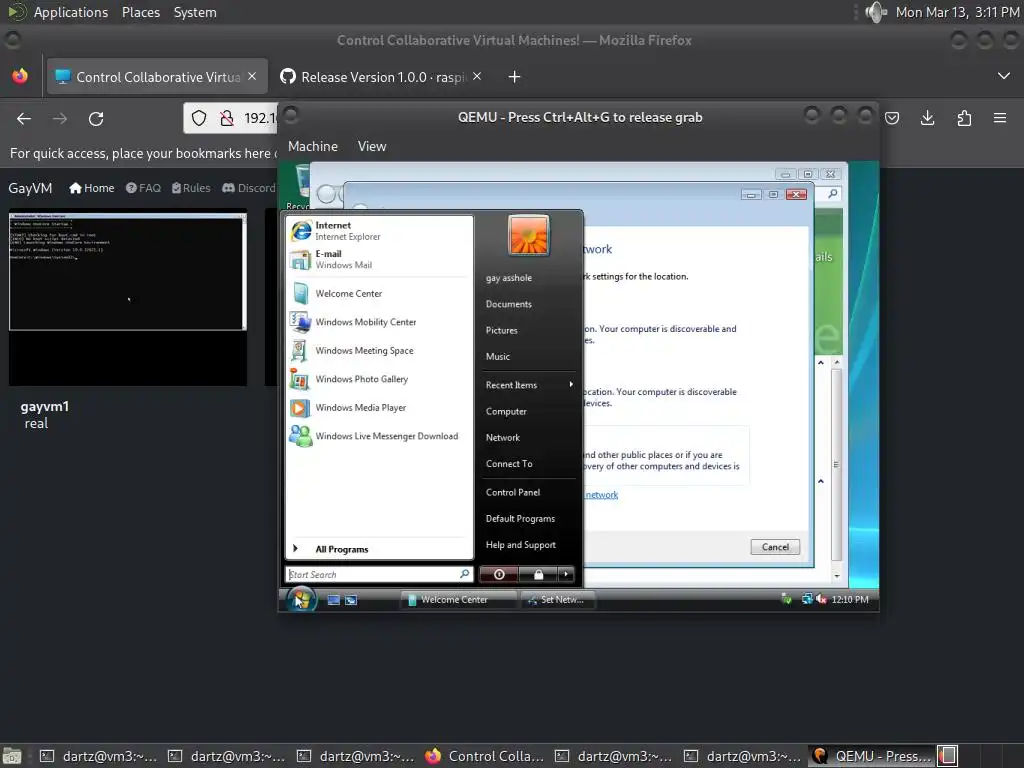Screen dimensions: 1024x768
Task: Click the Switch Between Windows quick launch icon
Action: pyautogui.click(x=351, y=600)
